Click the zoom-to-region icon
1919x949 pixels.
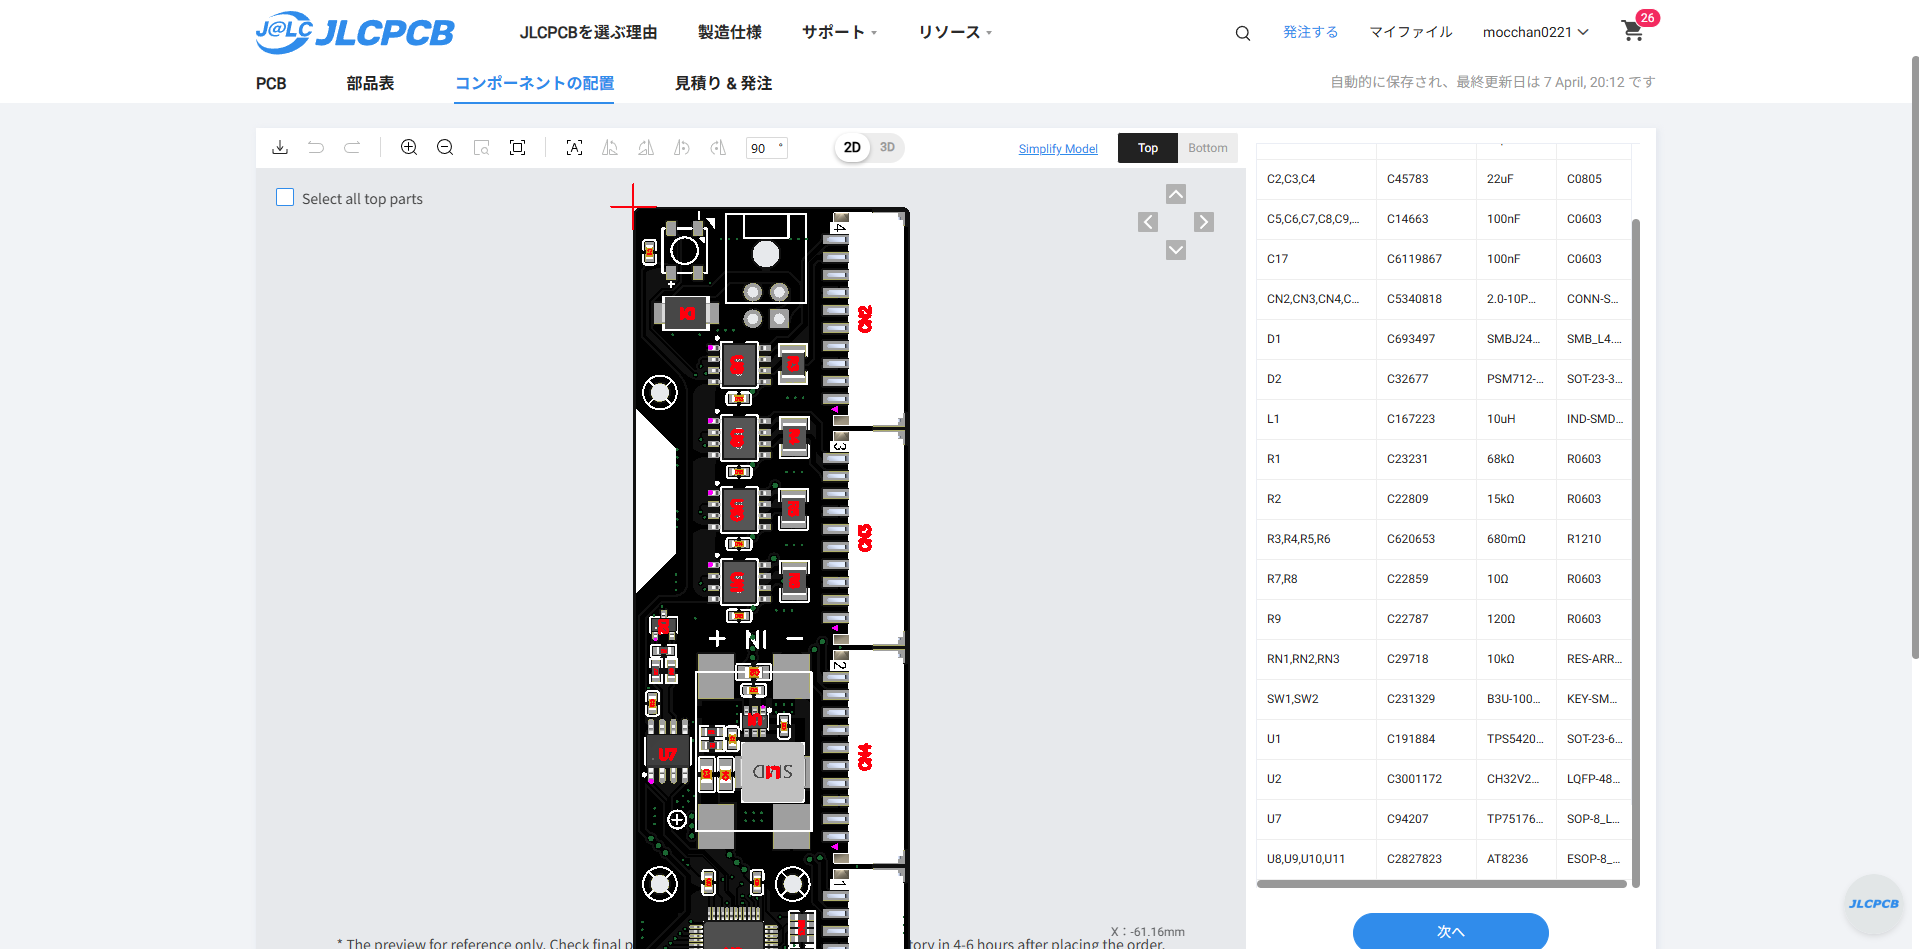point(481,147)
